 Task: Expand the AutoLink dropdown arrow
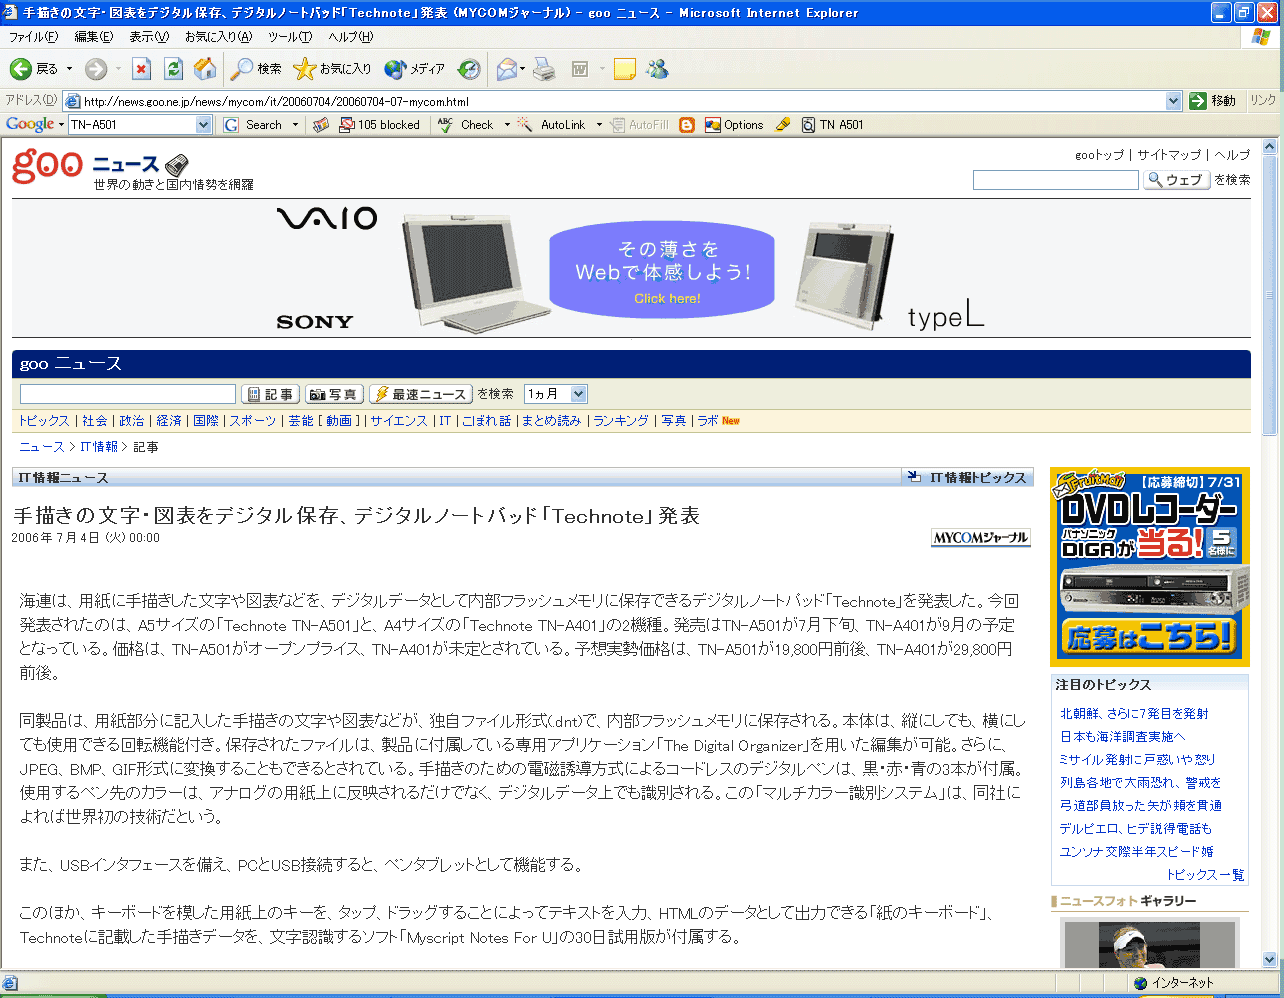[599, 125]
